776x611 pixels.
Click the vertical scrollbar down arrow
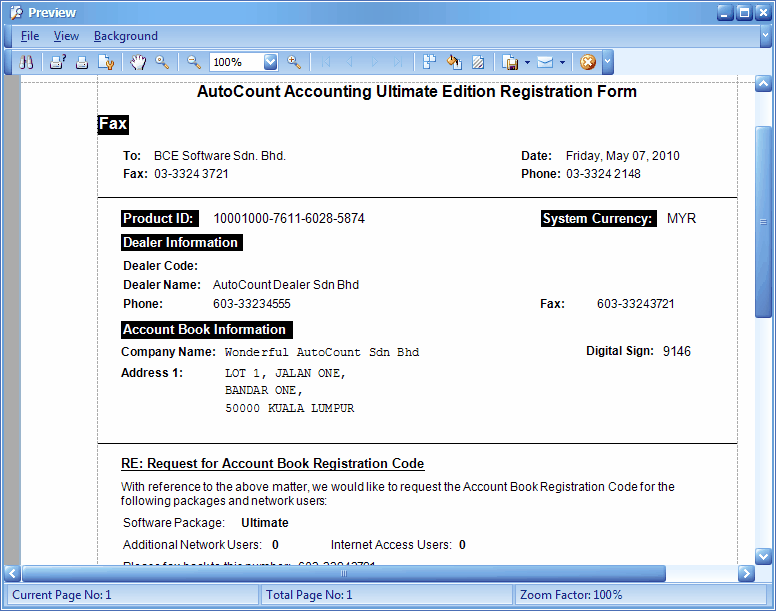pyautogui.click(x=763, y=557)
